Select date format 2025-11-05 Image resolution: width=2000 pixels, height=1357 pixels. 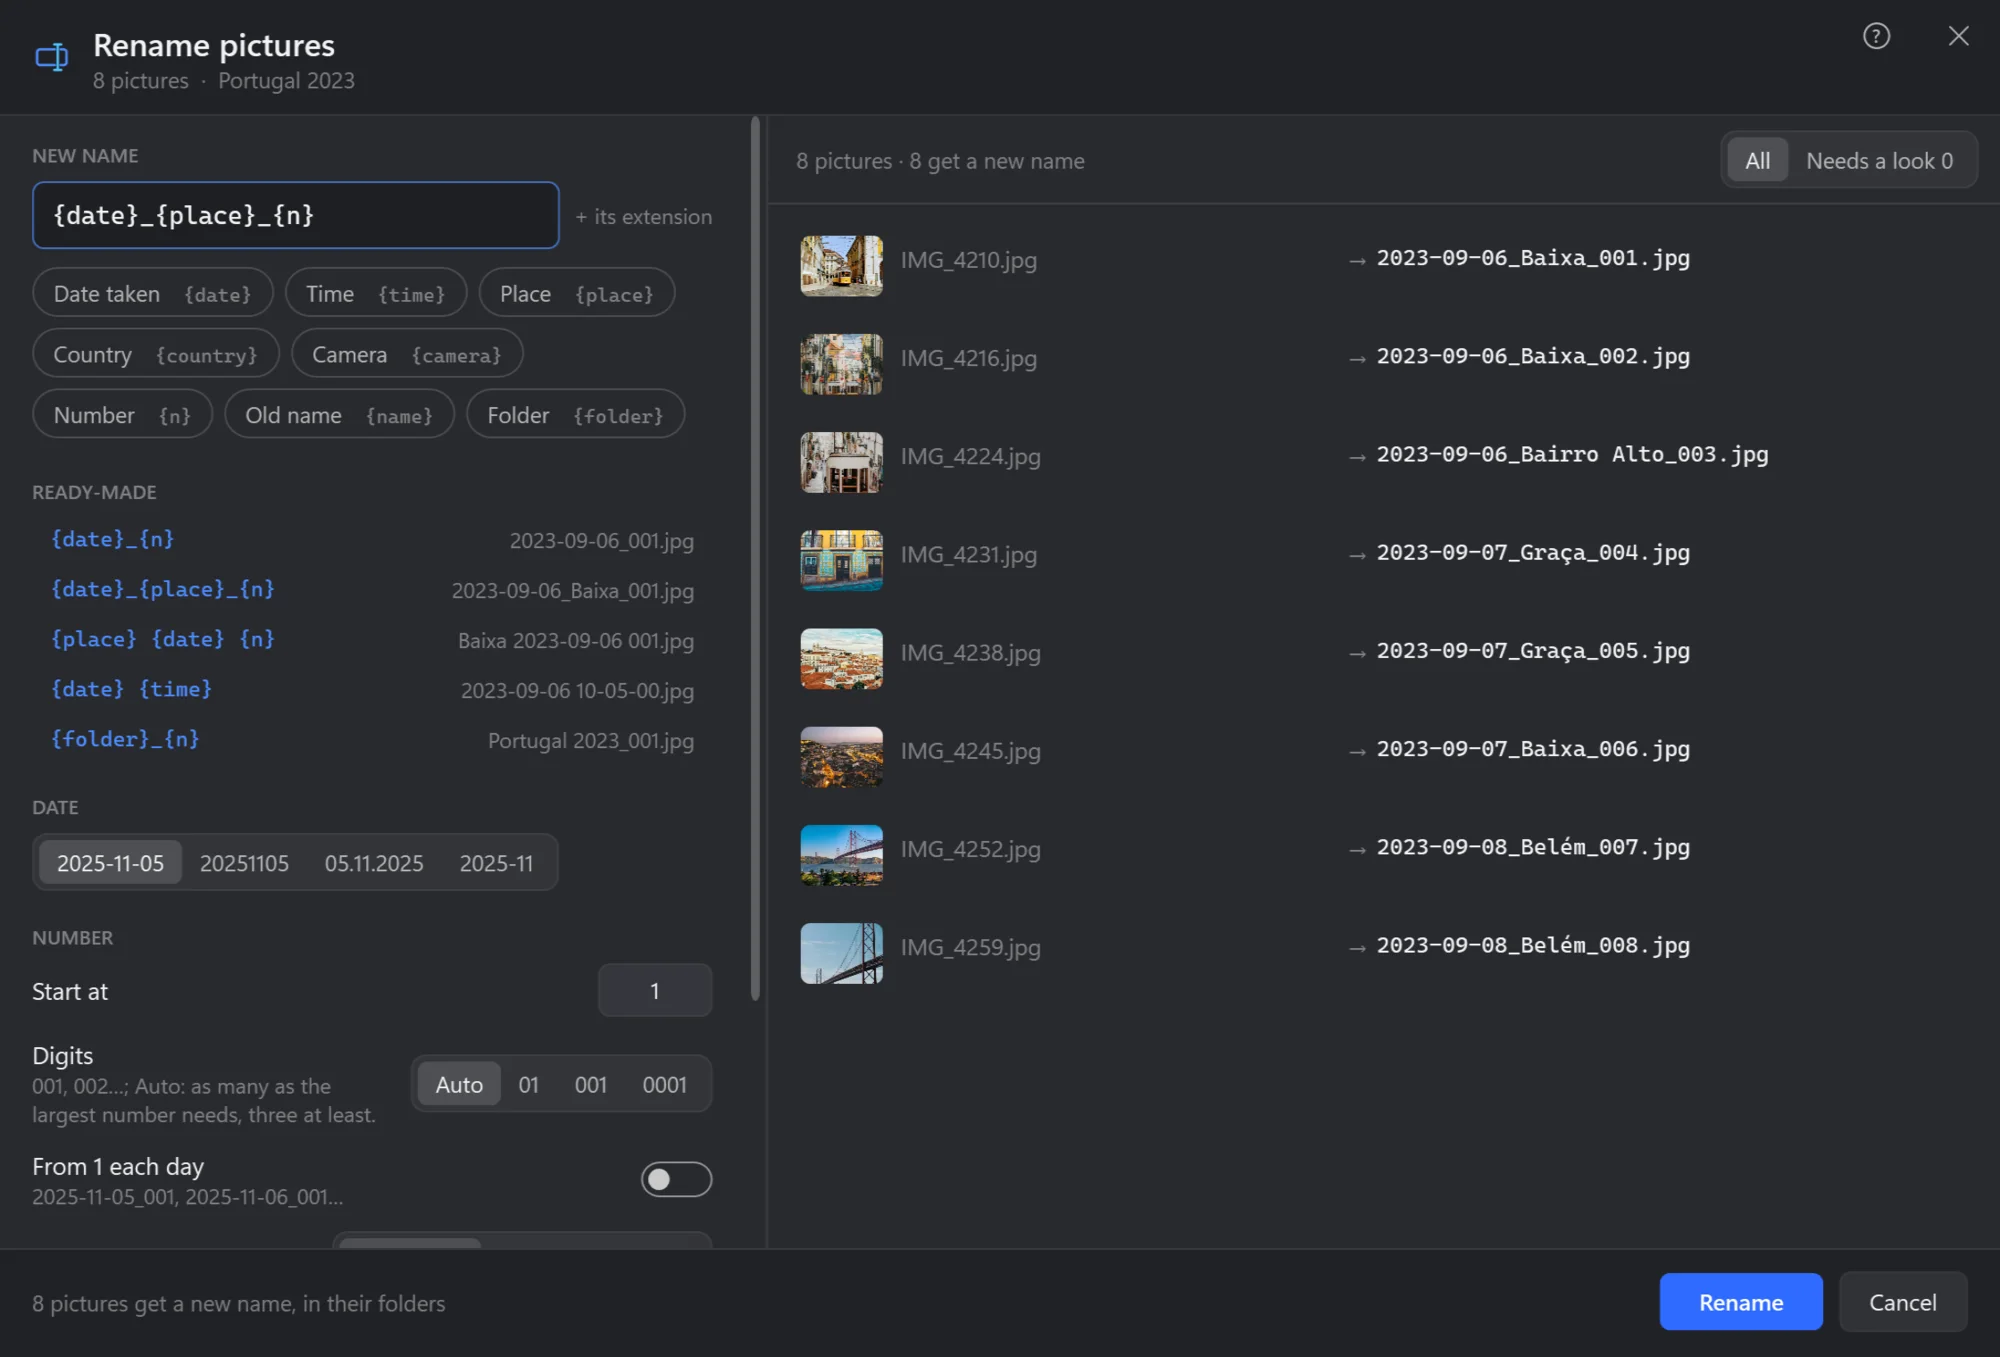pyautogui.click(x=110, y=863)
